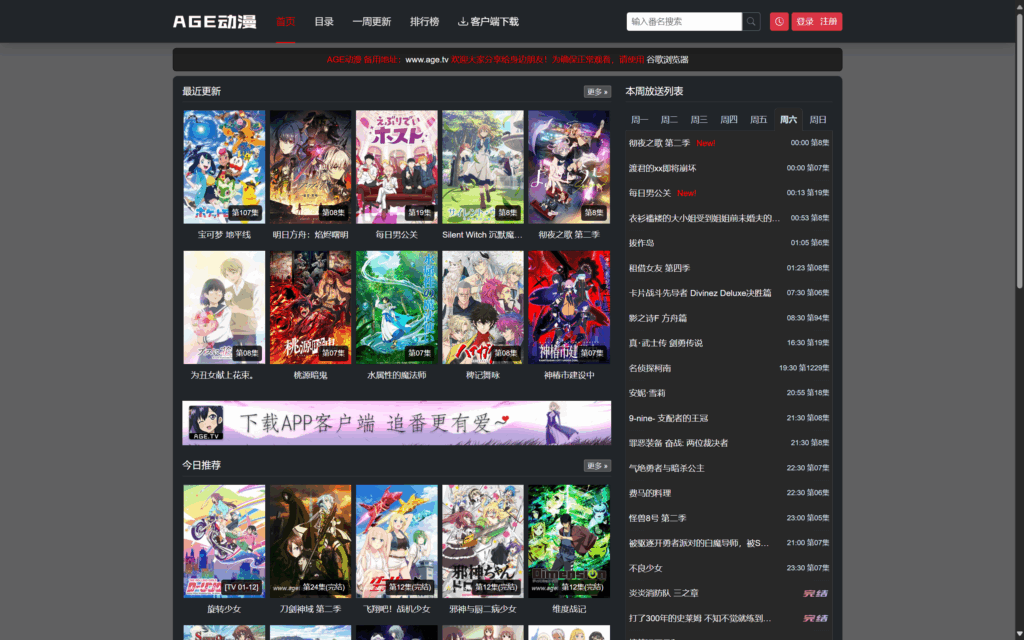Open the 一周更新 menu item
Viewport: 1024px width, 640px height.
(x=372, y=22)
